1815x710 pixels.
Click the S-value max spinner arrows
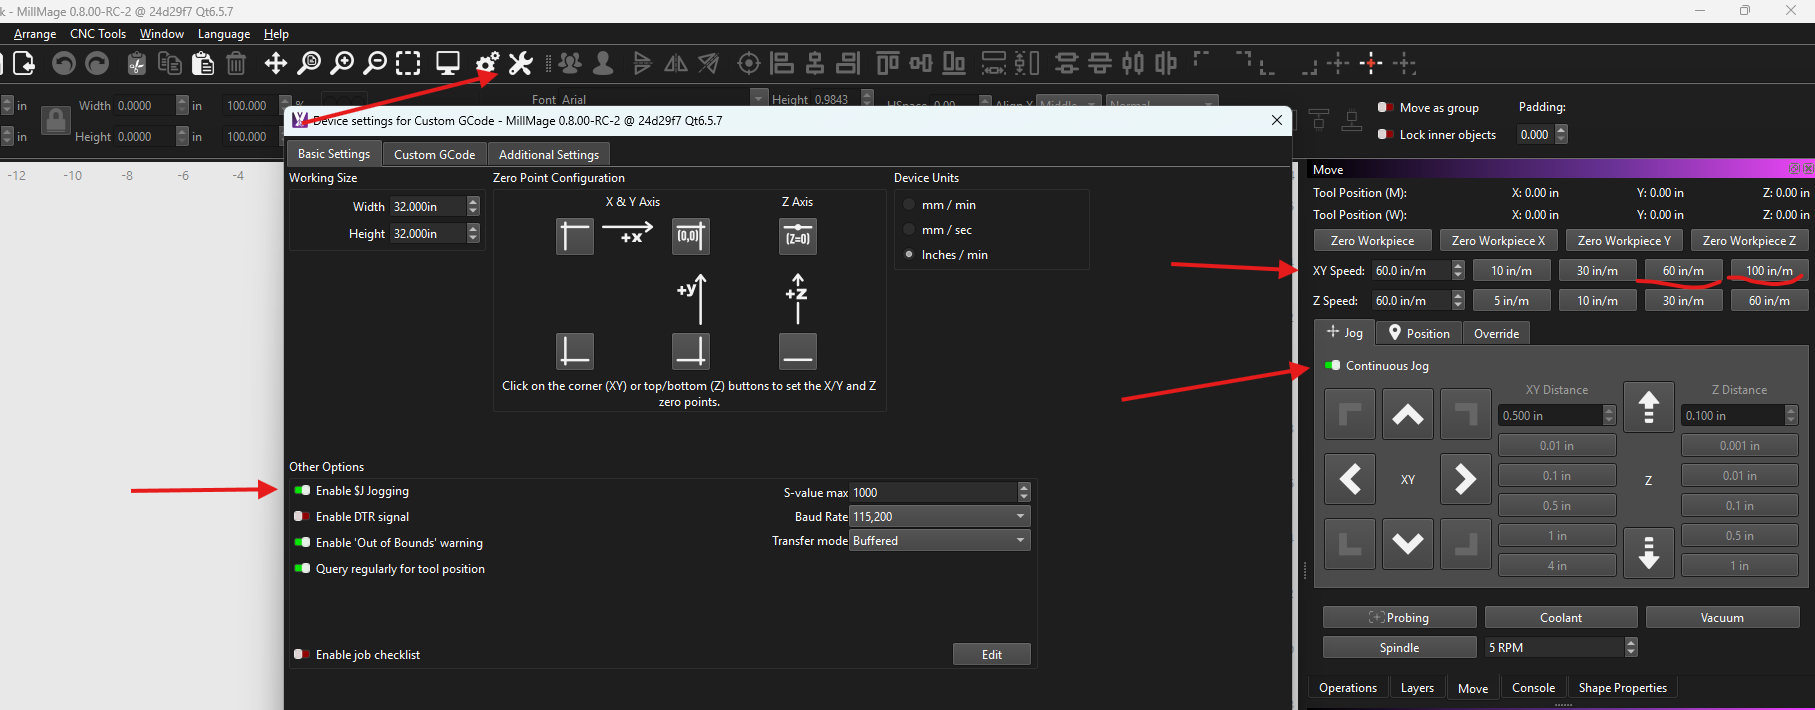pyautogui.click(x=1024, y=492)
